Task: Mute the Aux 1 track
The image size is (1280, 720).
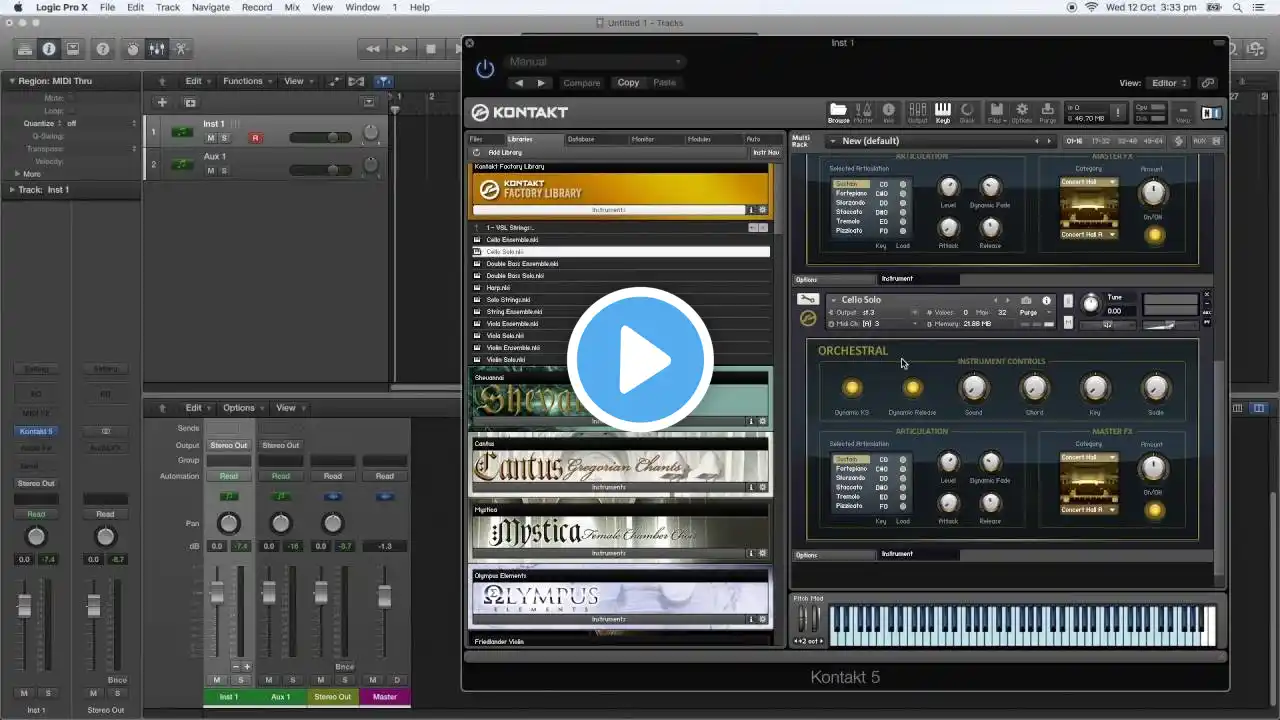Action: [x=211, y=171]
